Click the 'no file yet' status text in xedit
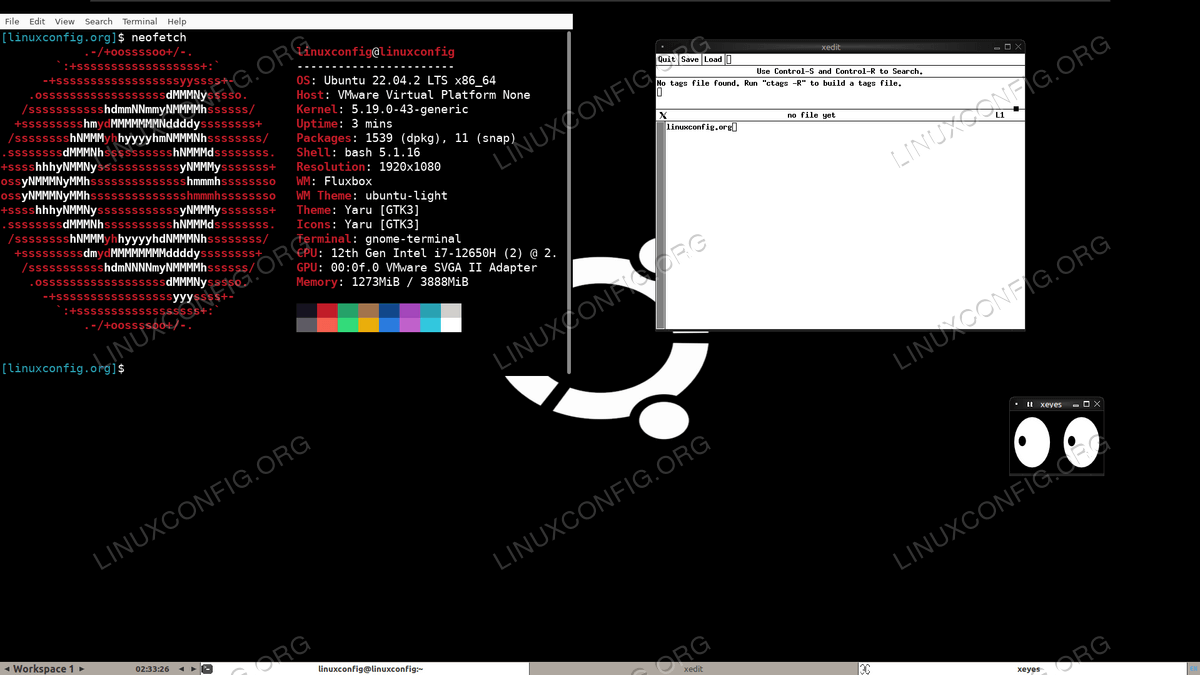 (x=811, y=115)
